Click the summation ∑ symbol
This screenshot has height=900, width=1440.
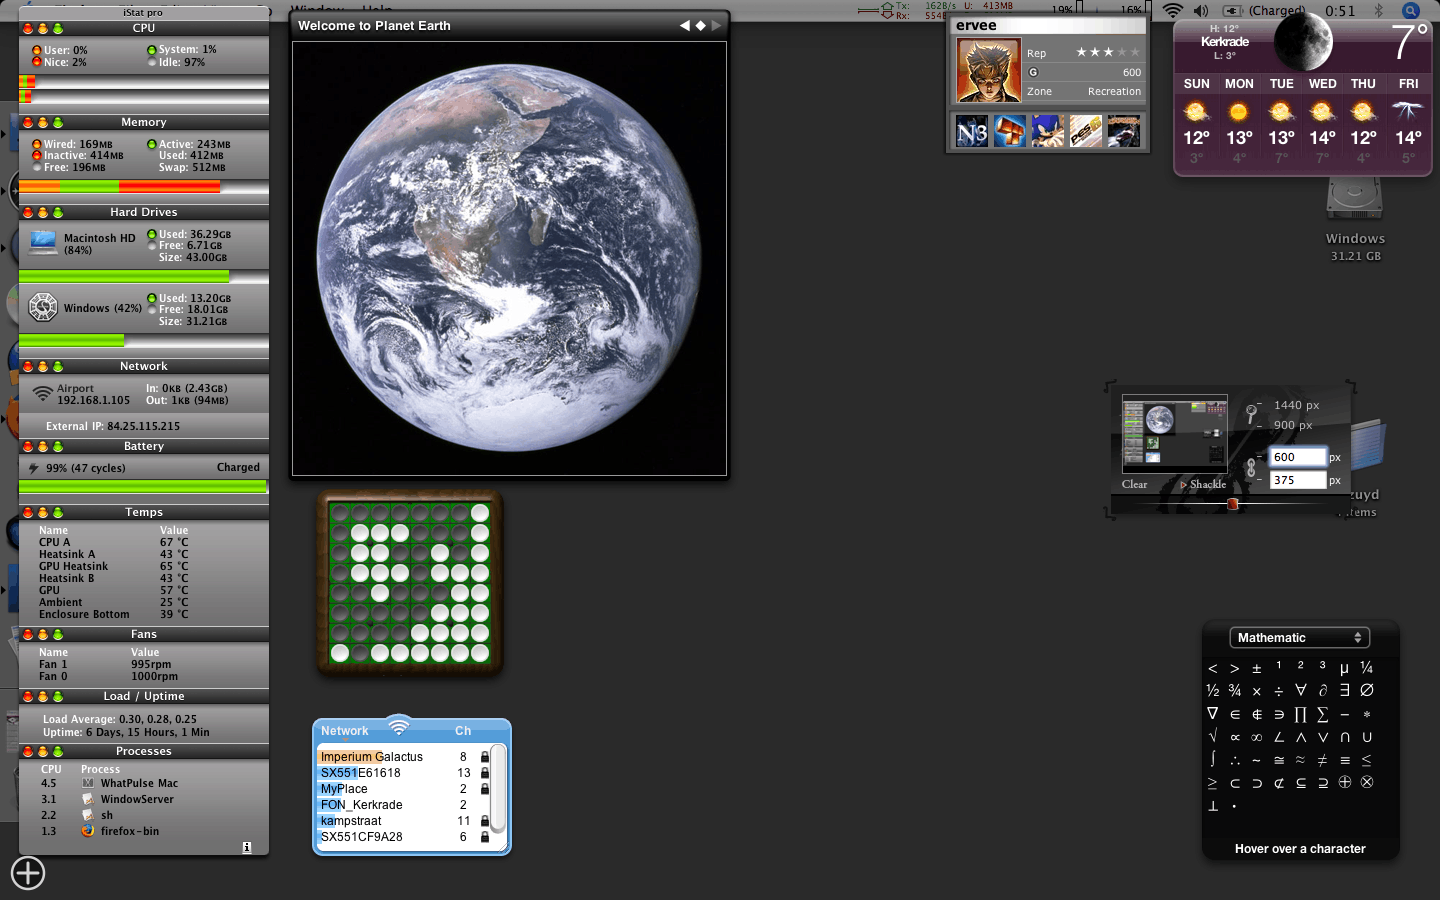click(1322, 714)
